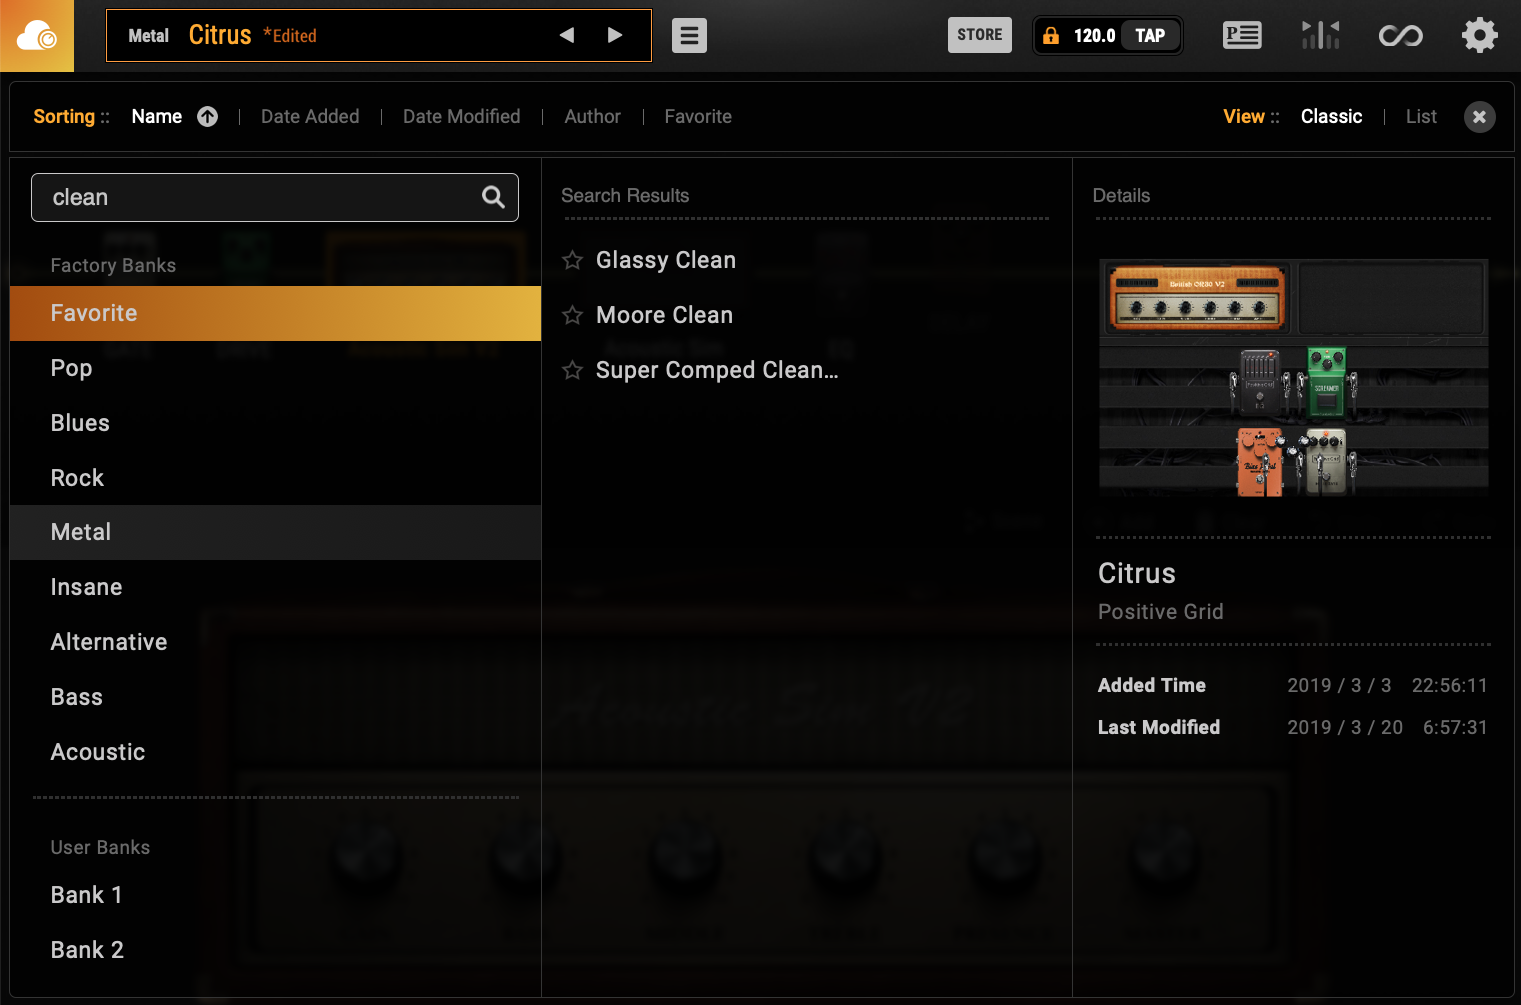Click the Citrus preset name in header
The image size is (1521, 1005).
(220, 35)
